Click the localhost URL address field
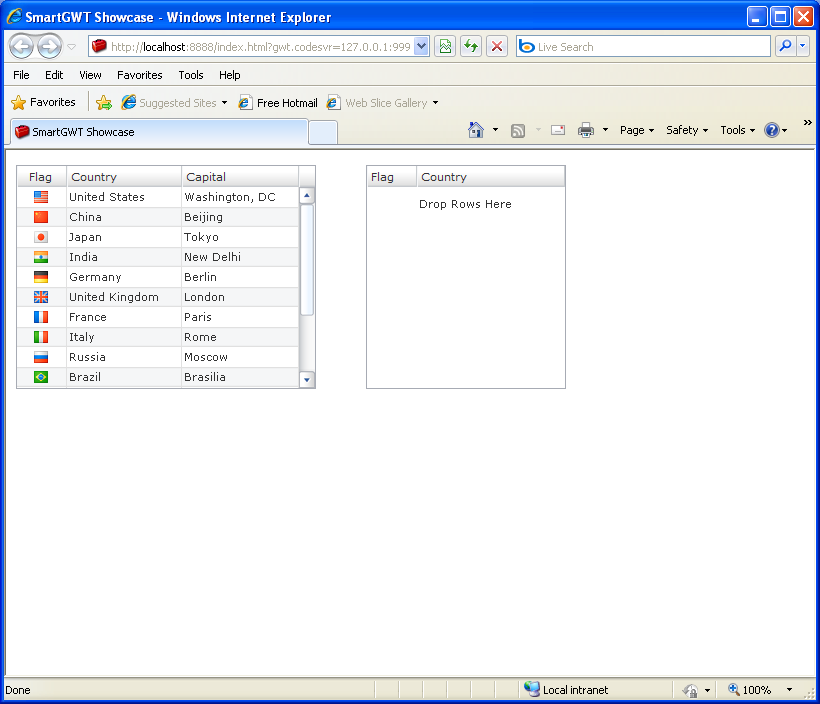820x704 pixels. [259, 47]
